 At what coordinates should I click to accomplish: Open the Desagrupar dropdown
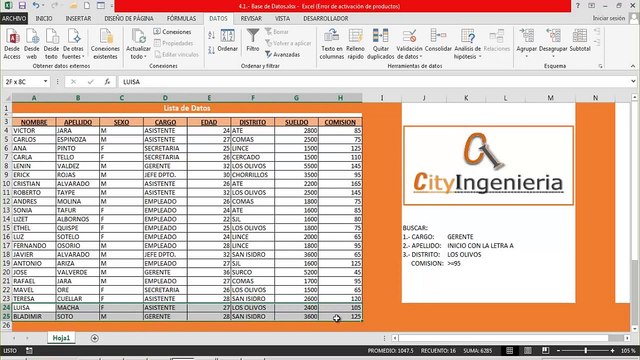pyautogui.click(x=553, y=52)
